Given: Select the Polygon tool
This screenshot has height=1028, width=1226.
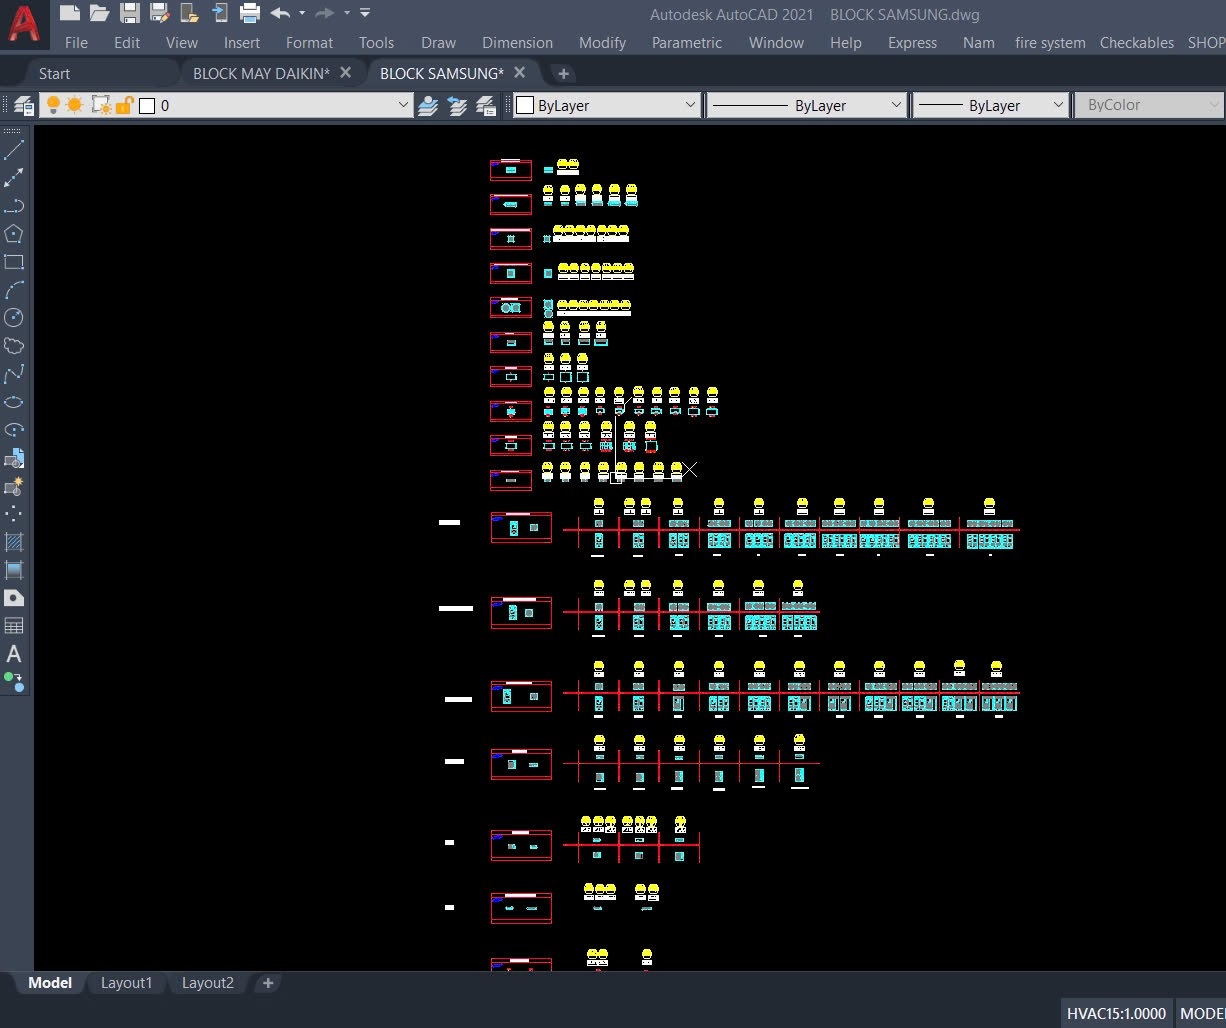Looking at the screenshot, I should tap(14, 234).
